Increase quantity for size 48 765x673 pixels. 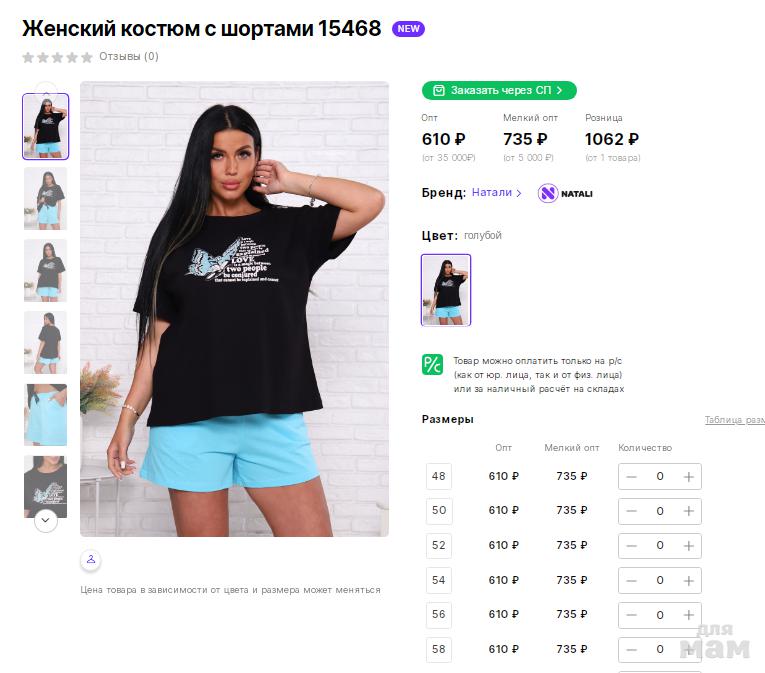click(688, 476)
